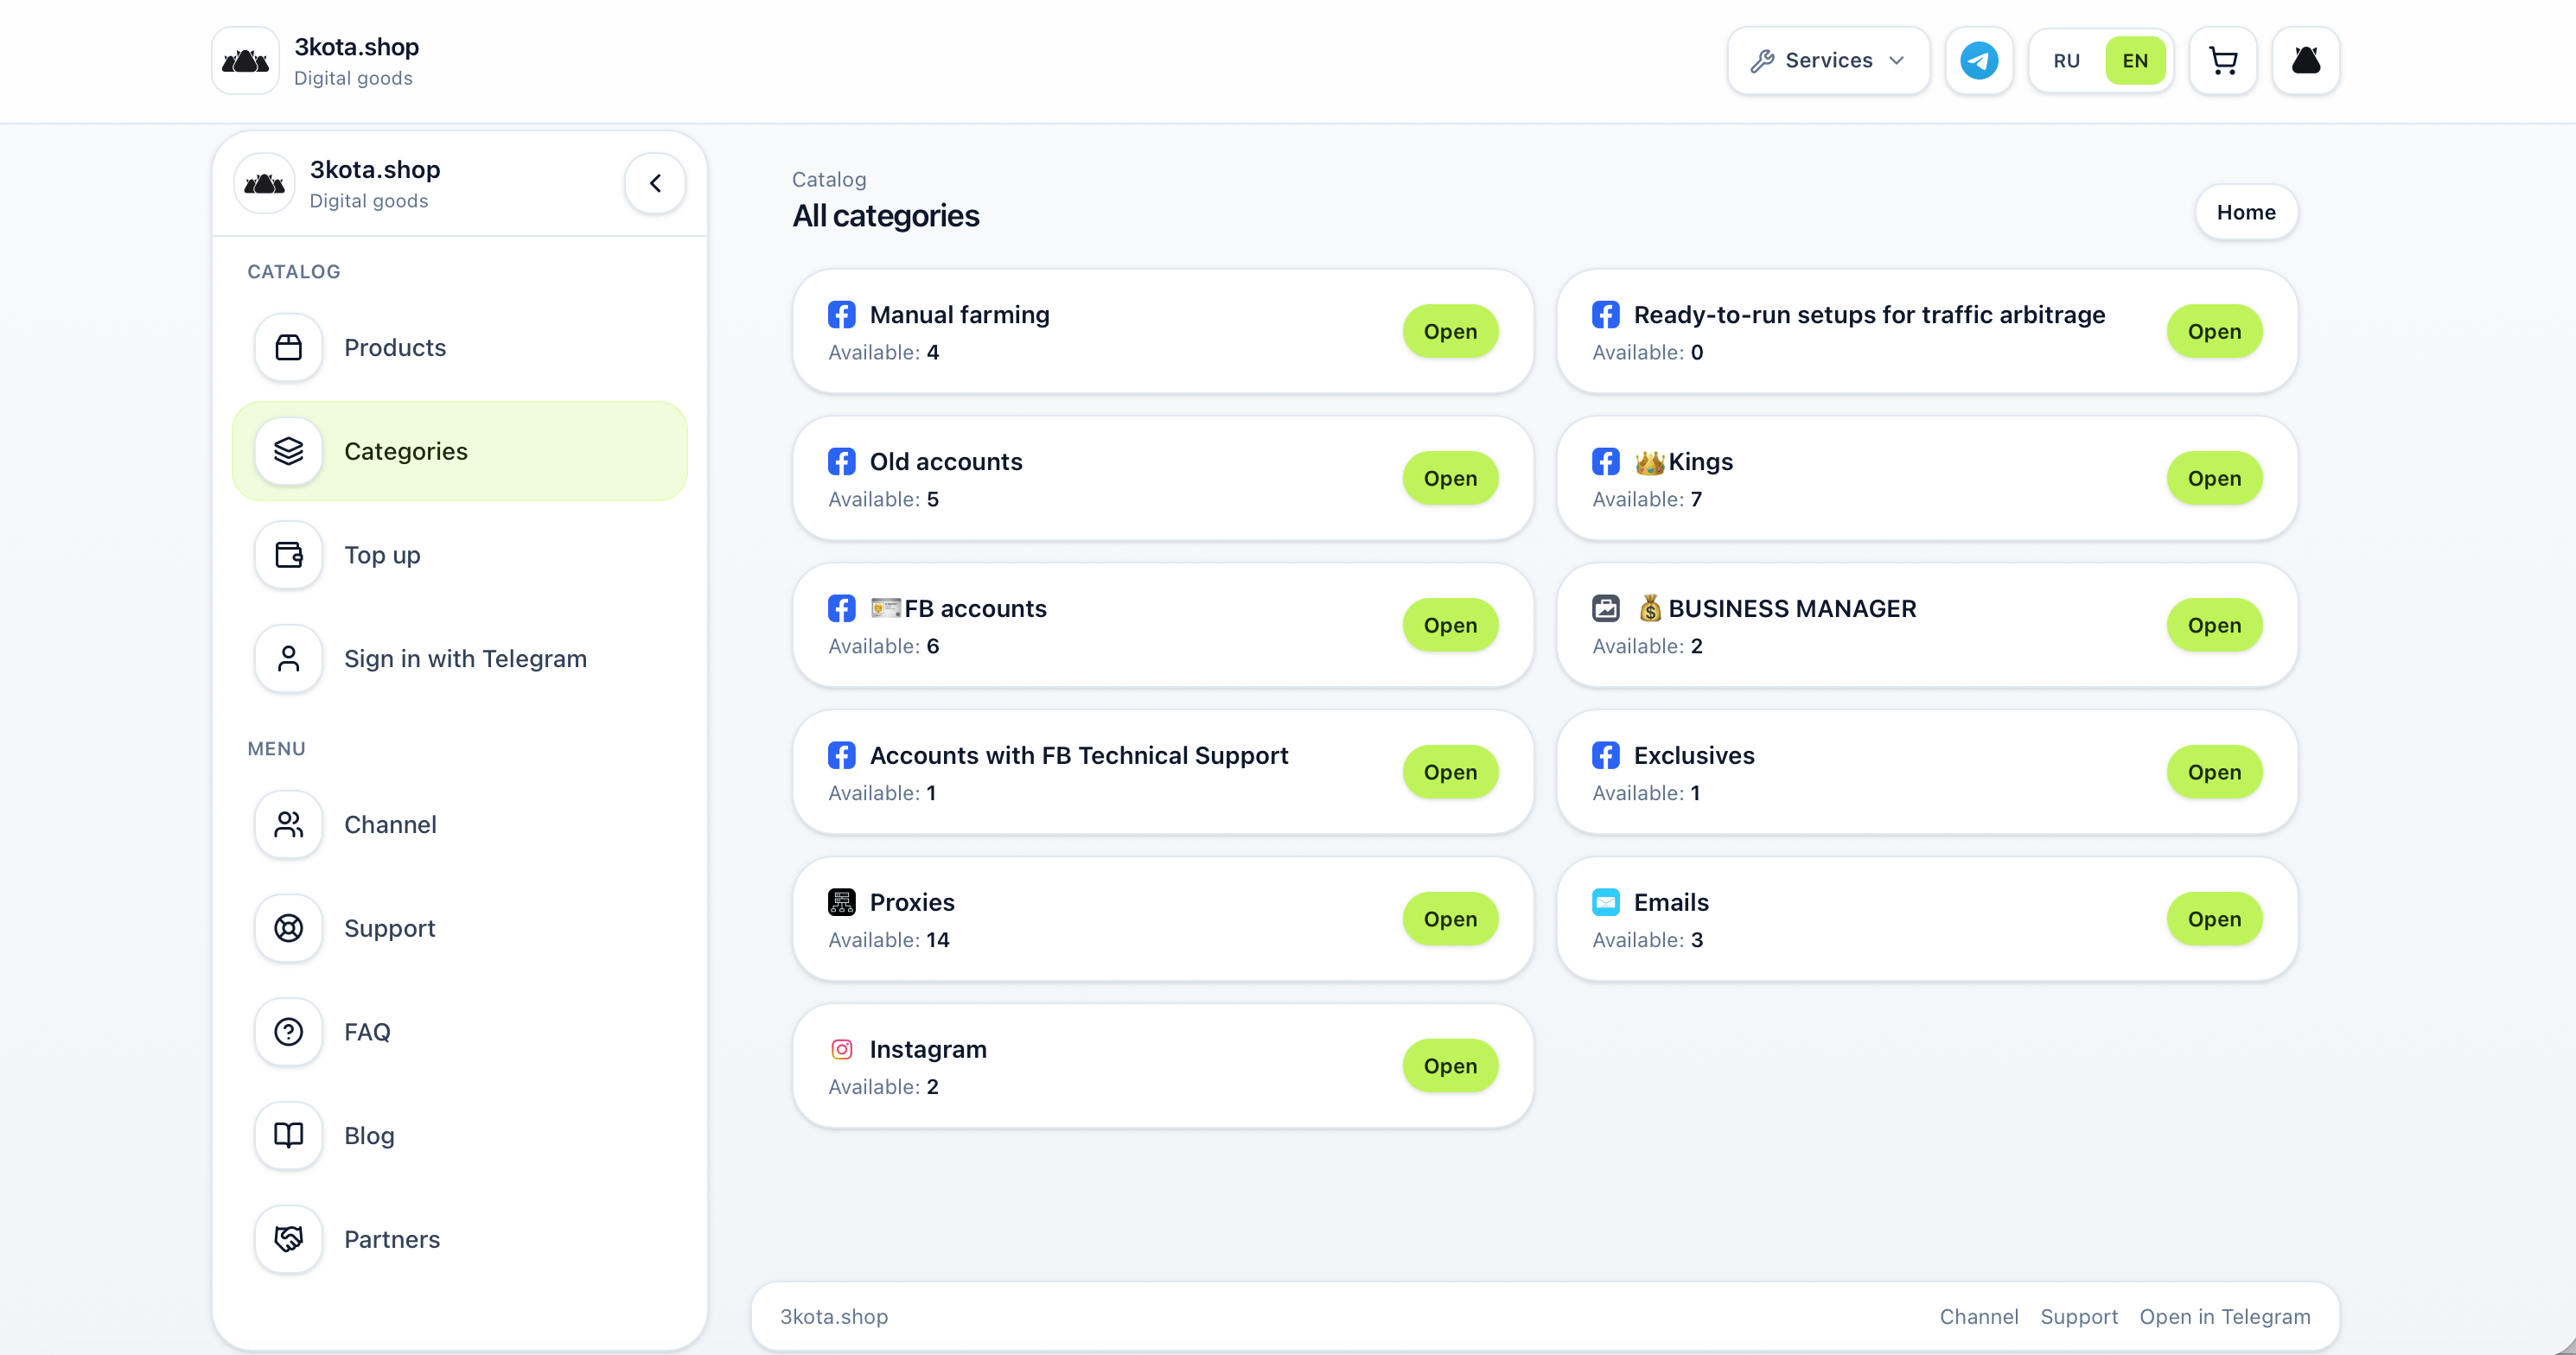Click the Top up wallet icon
The width and height of the screenshot is (2576, 1355).
(x=289, y=555)
